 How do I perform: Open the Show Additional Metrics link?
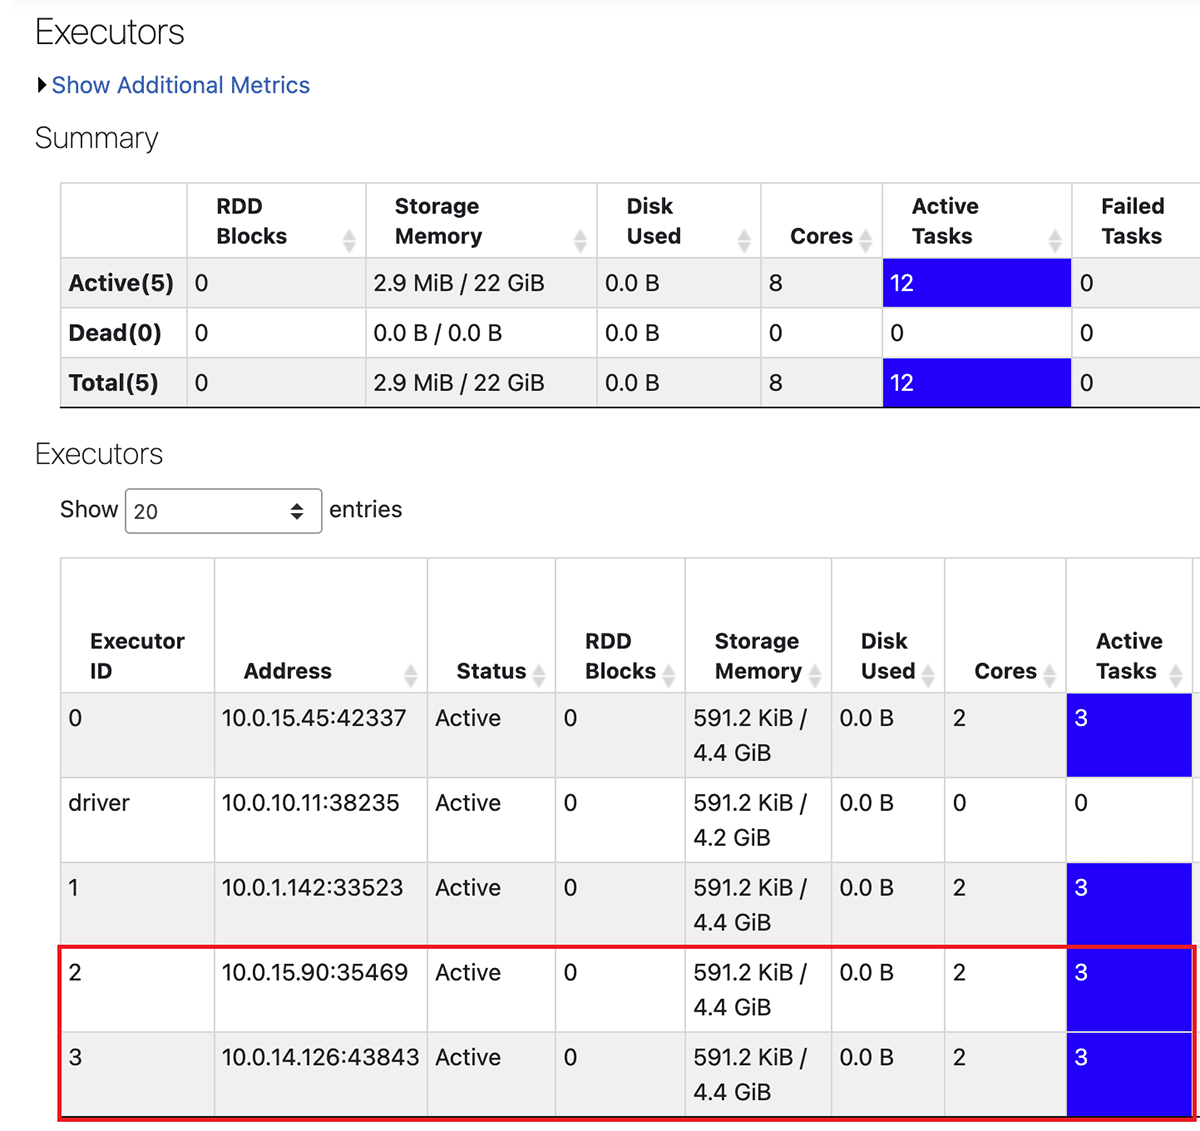pyautogui.click(x=180, y=86)
